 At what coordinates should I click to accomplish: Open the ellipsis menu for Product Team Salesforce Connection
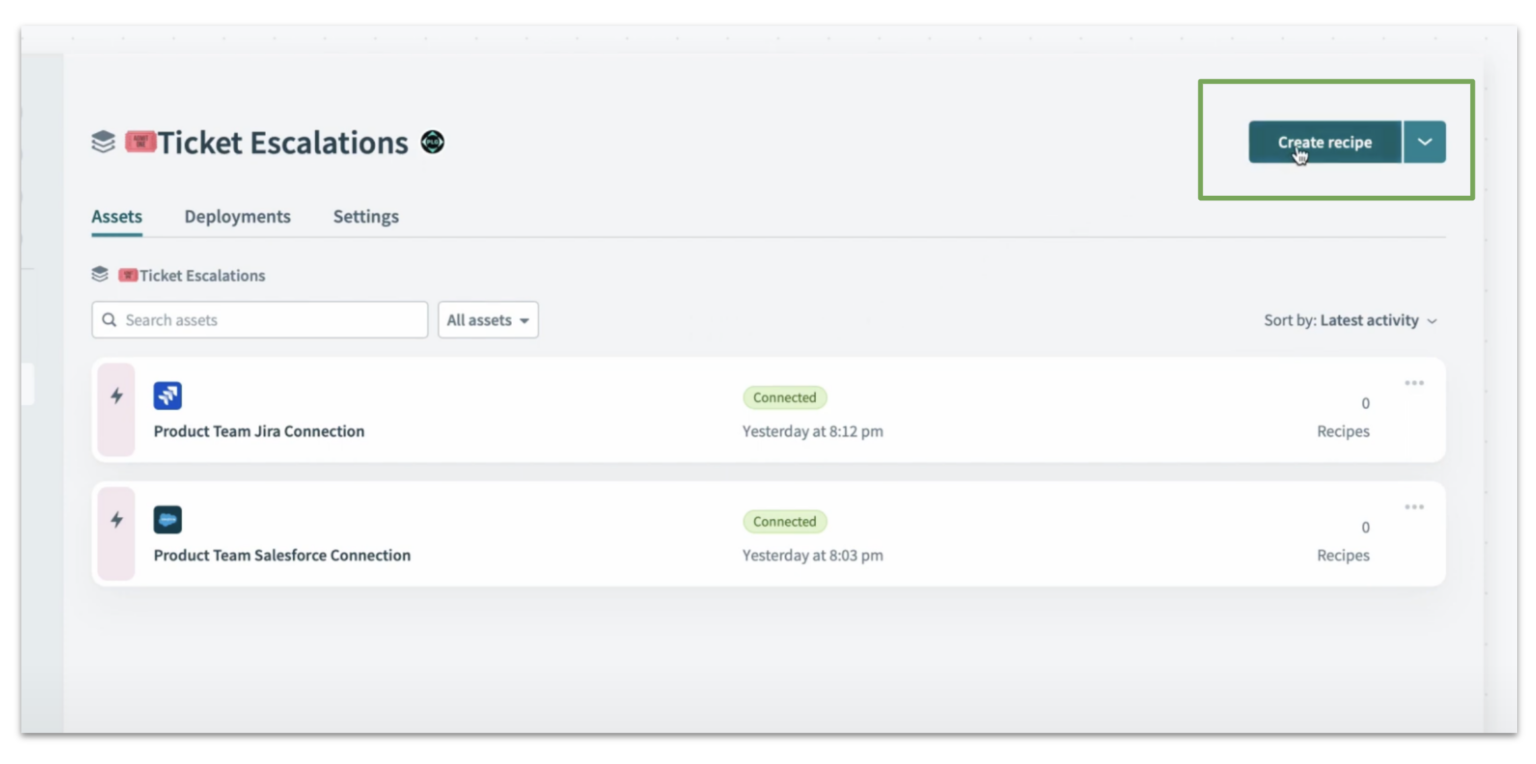coord(1414,506)
